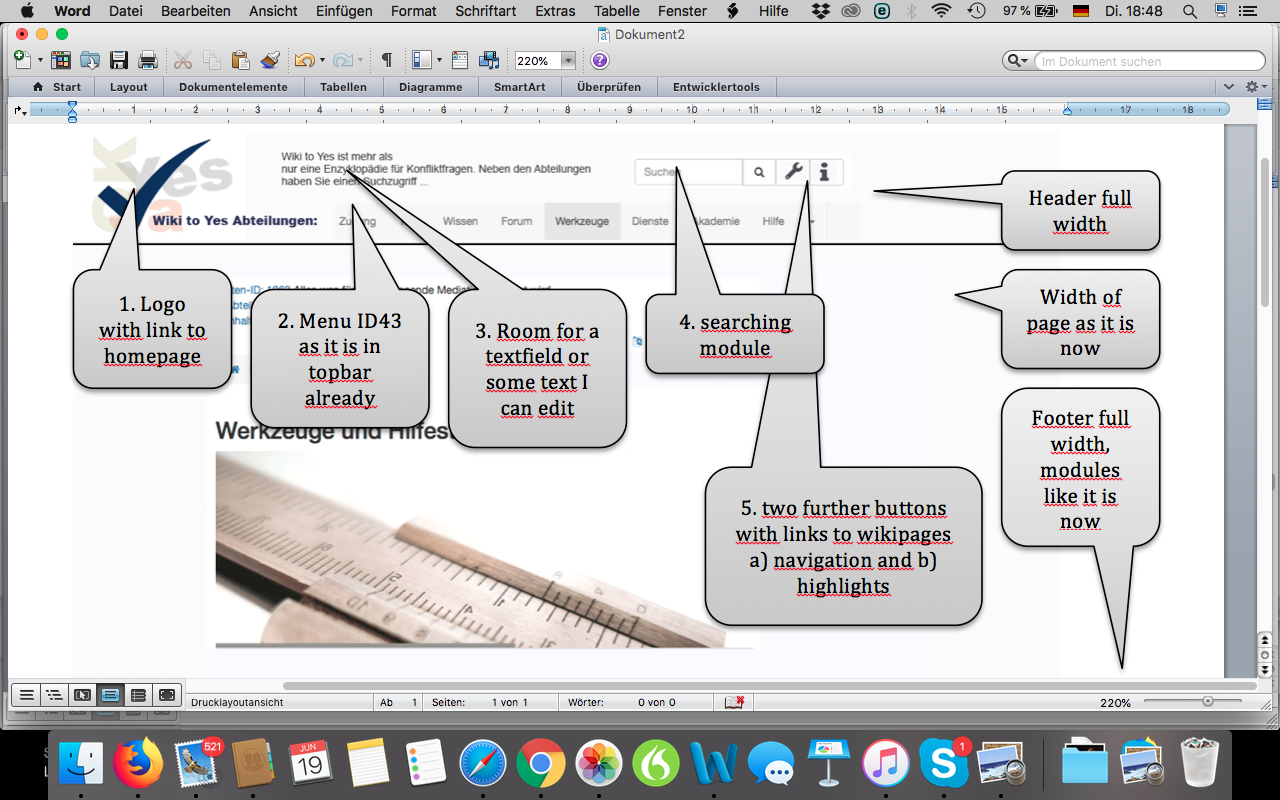Image resolution: width=1280 pixels, height=800 pixels.
Task: Switch to Outline view in status bar
Action: tap(54, 694)
